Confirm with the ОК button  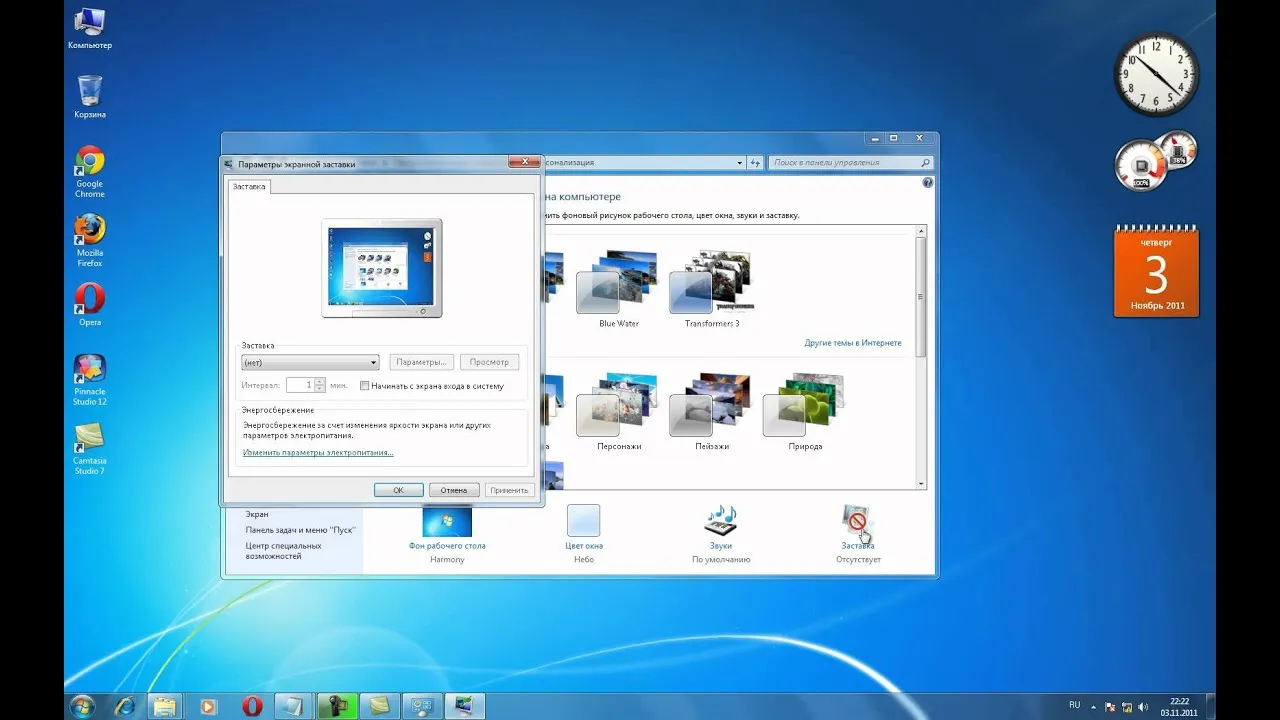pyautogui.click(x=398, y=490)
